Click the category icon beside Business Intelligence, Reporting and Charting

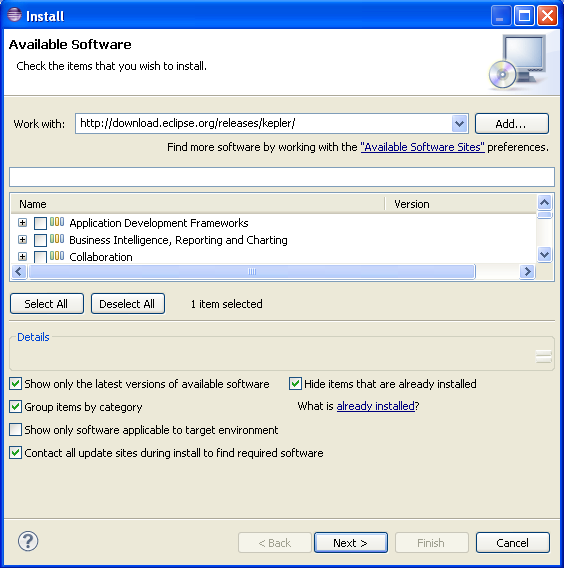57,239
